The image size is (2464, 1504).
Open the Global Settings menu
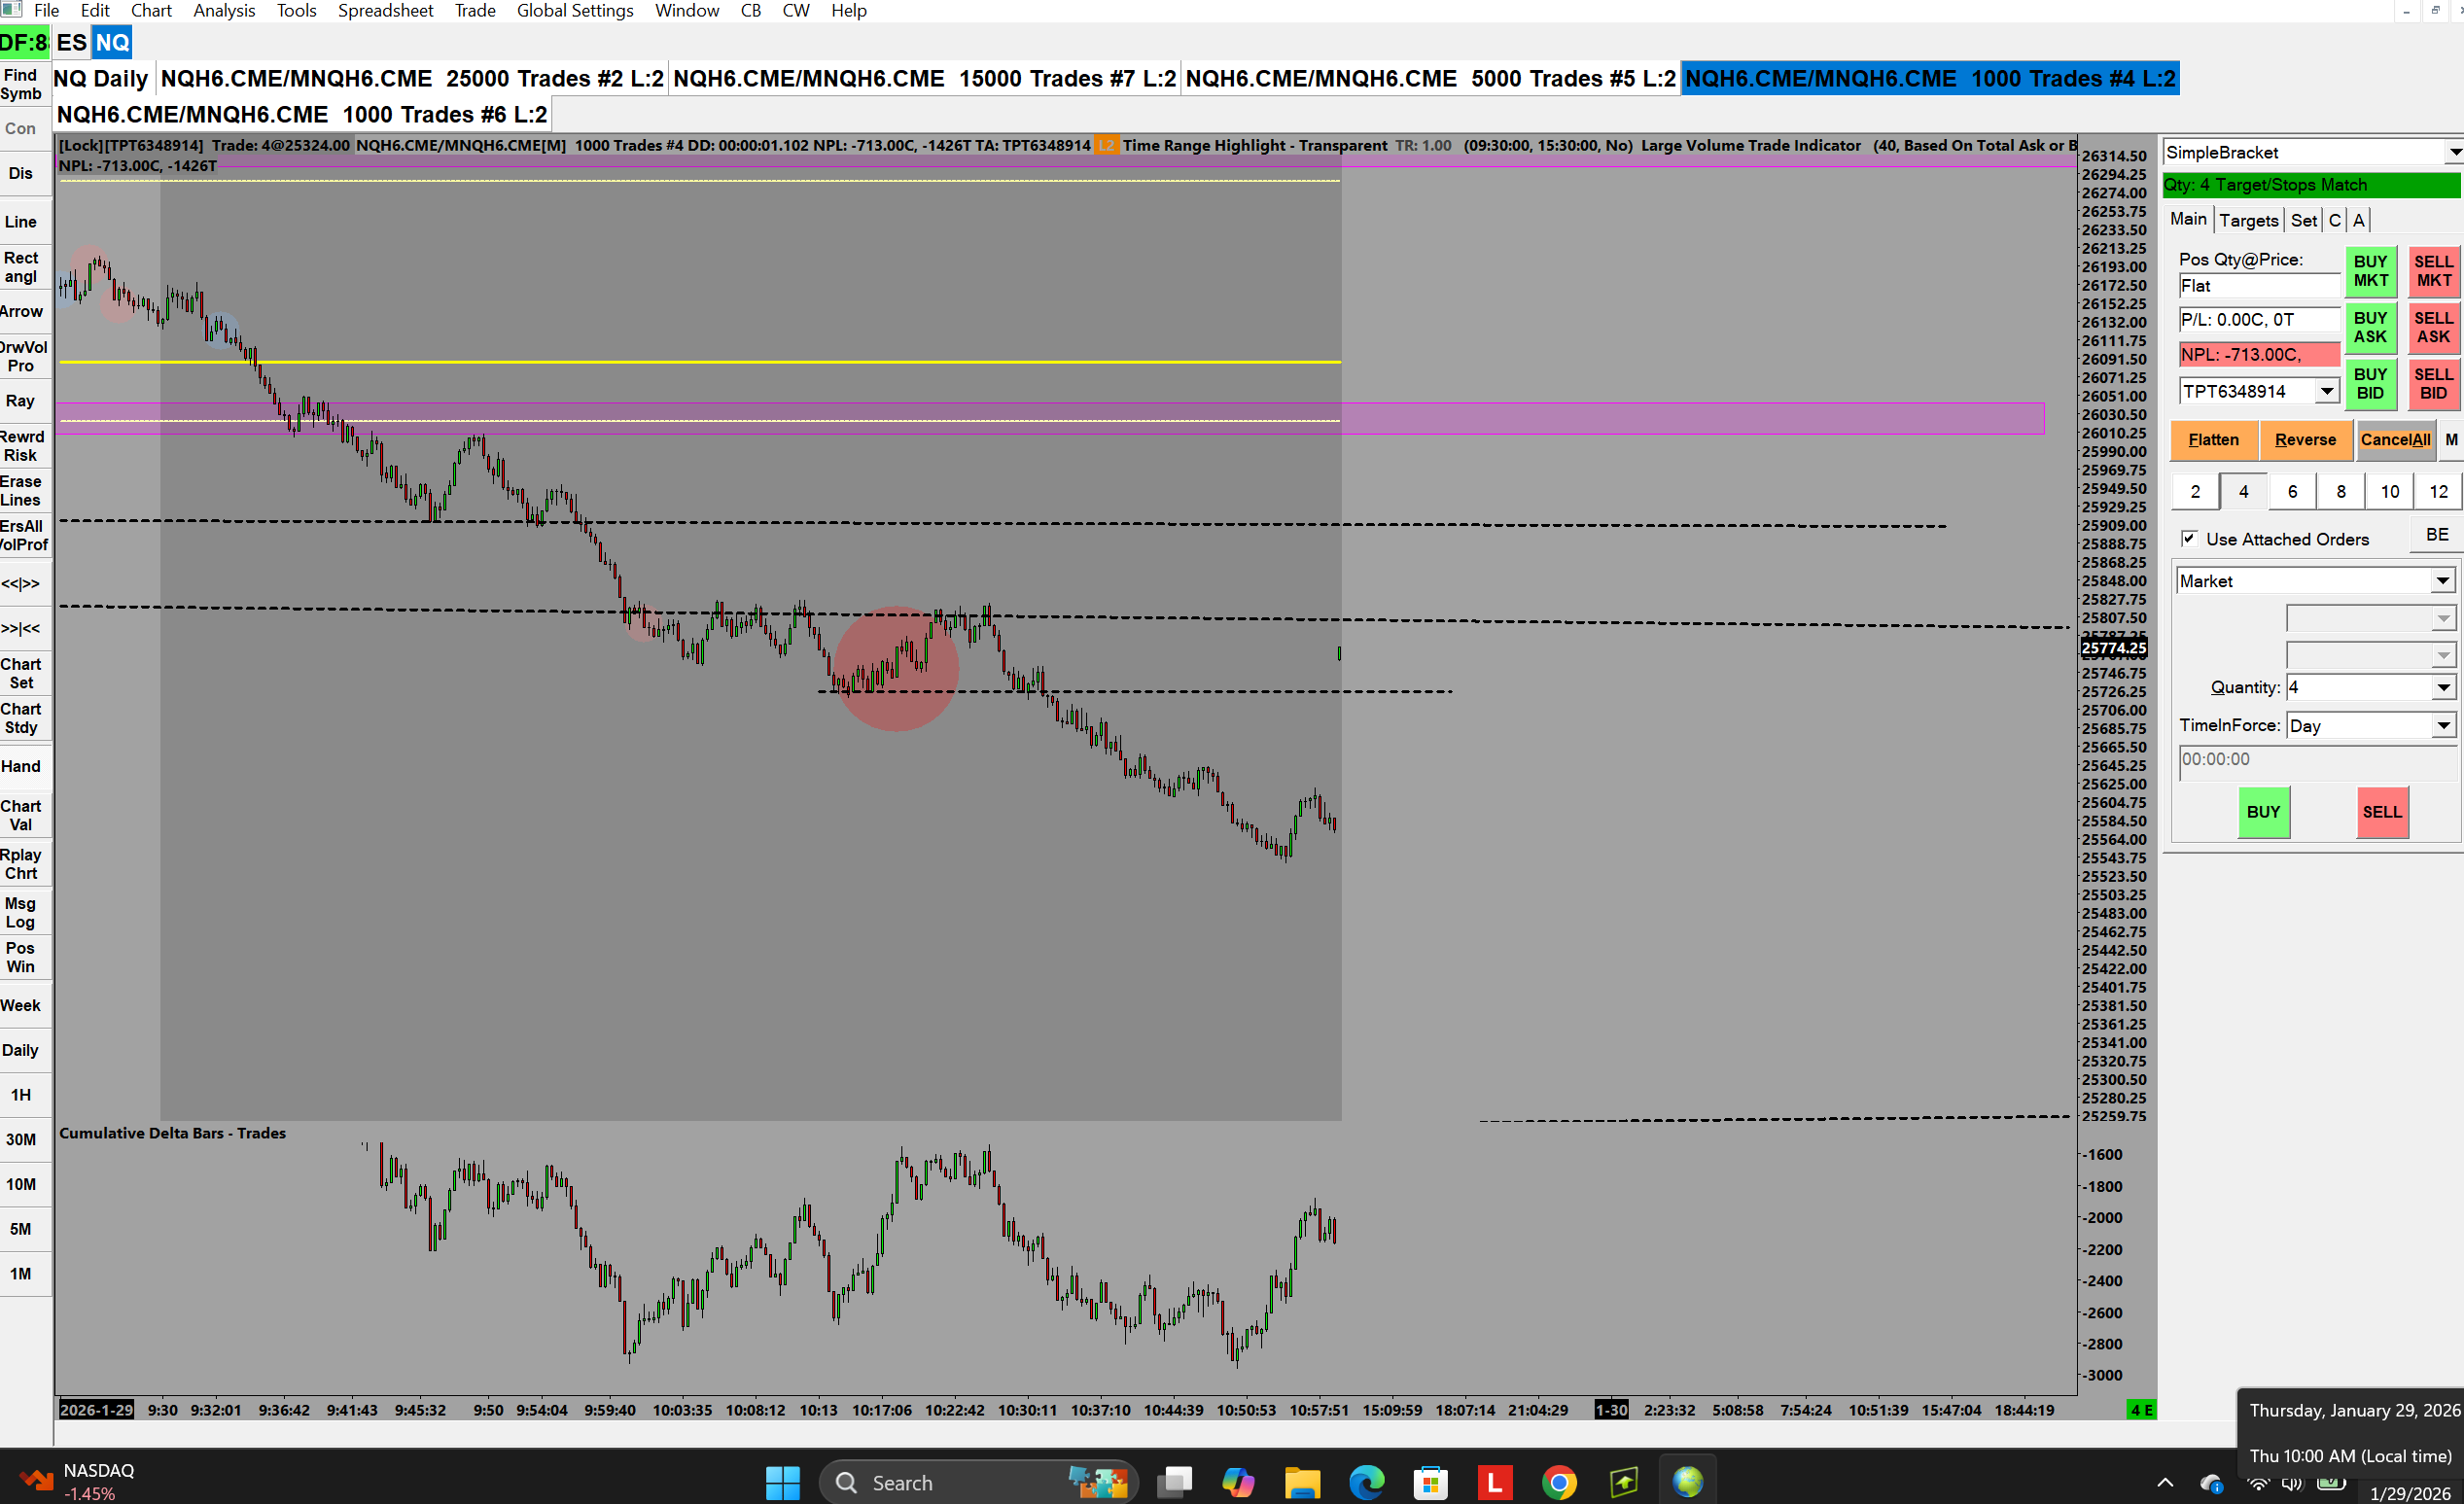click(x=574, y=11)
